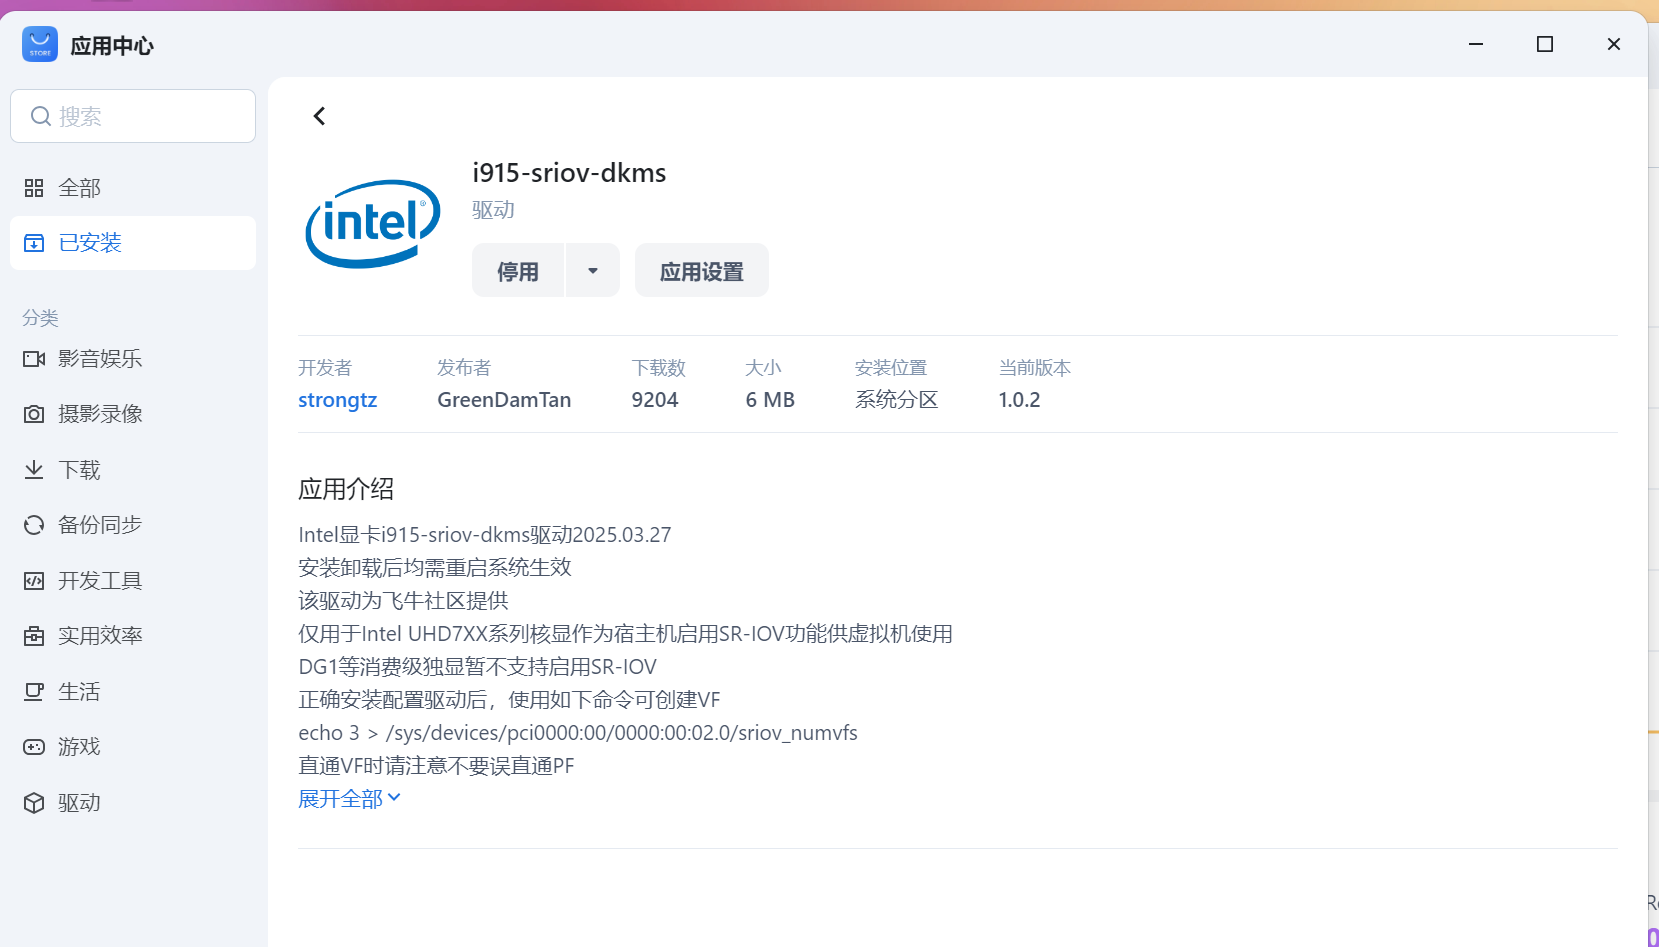
Task: Click the 下载 download arrow icon
Action: (x=34, y=470)
